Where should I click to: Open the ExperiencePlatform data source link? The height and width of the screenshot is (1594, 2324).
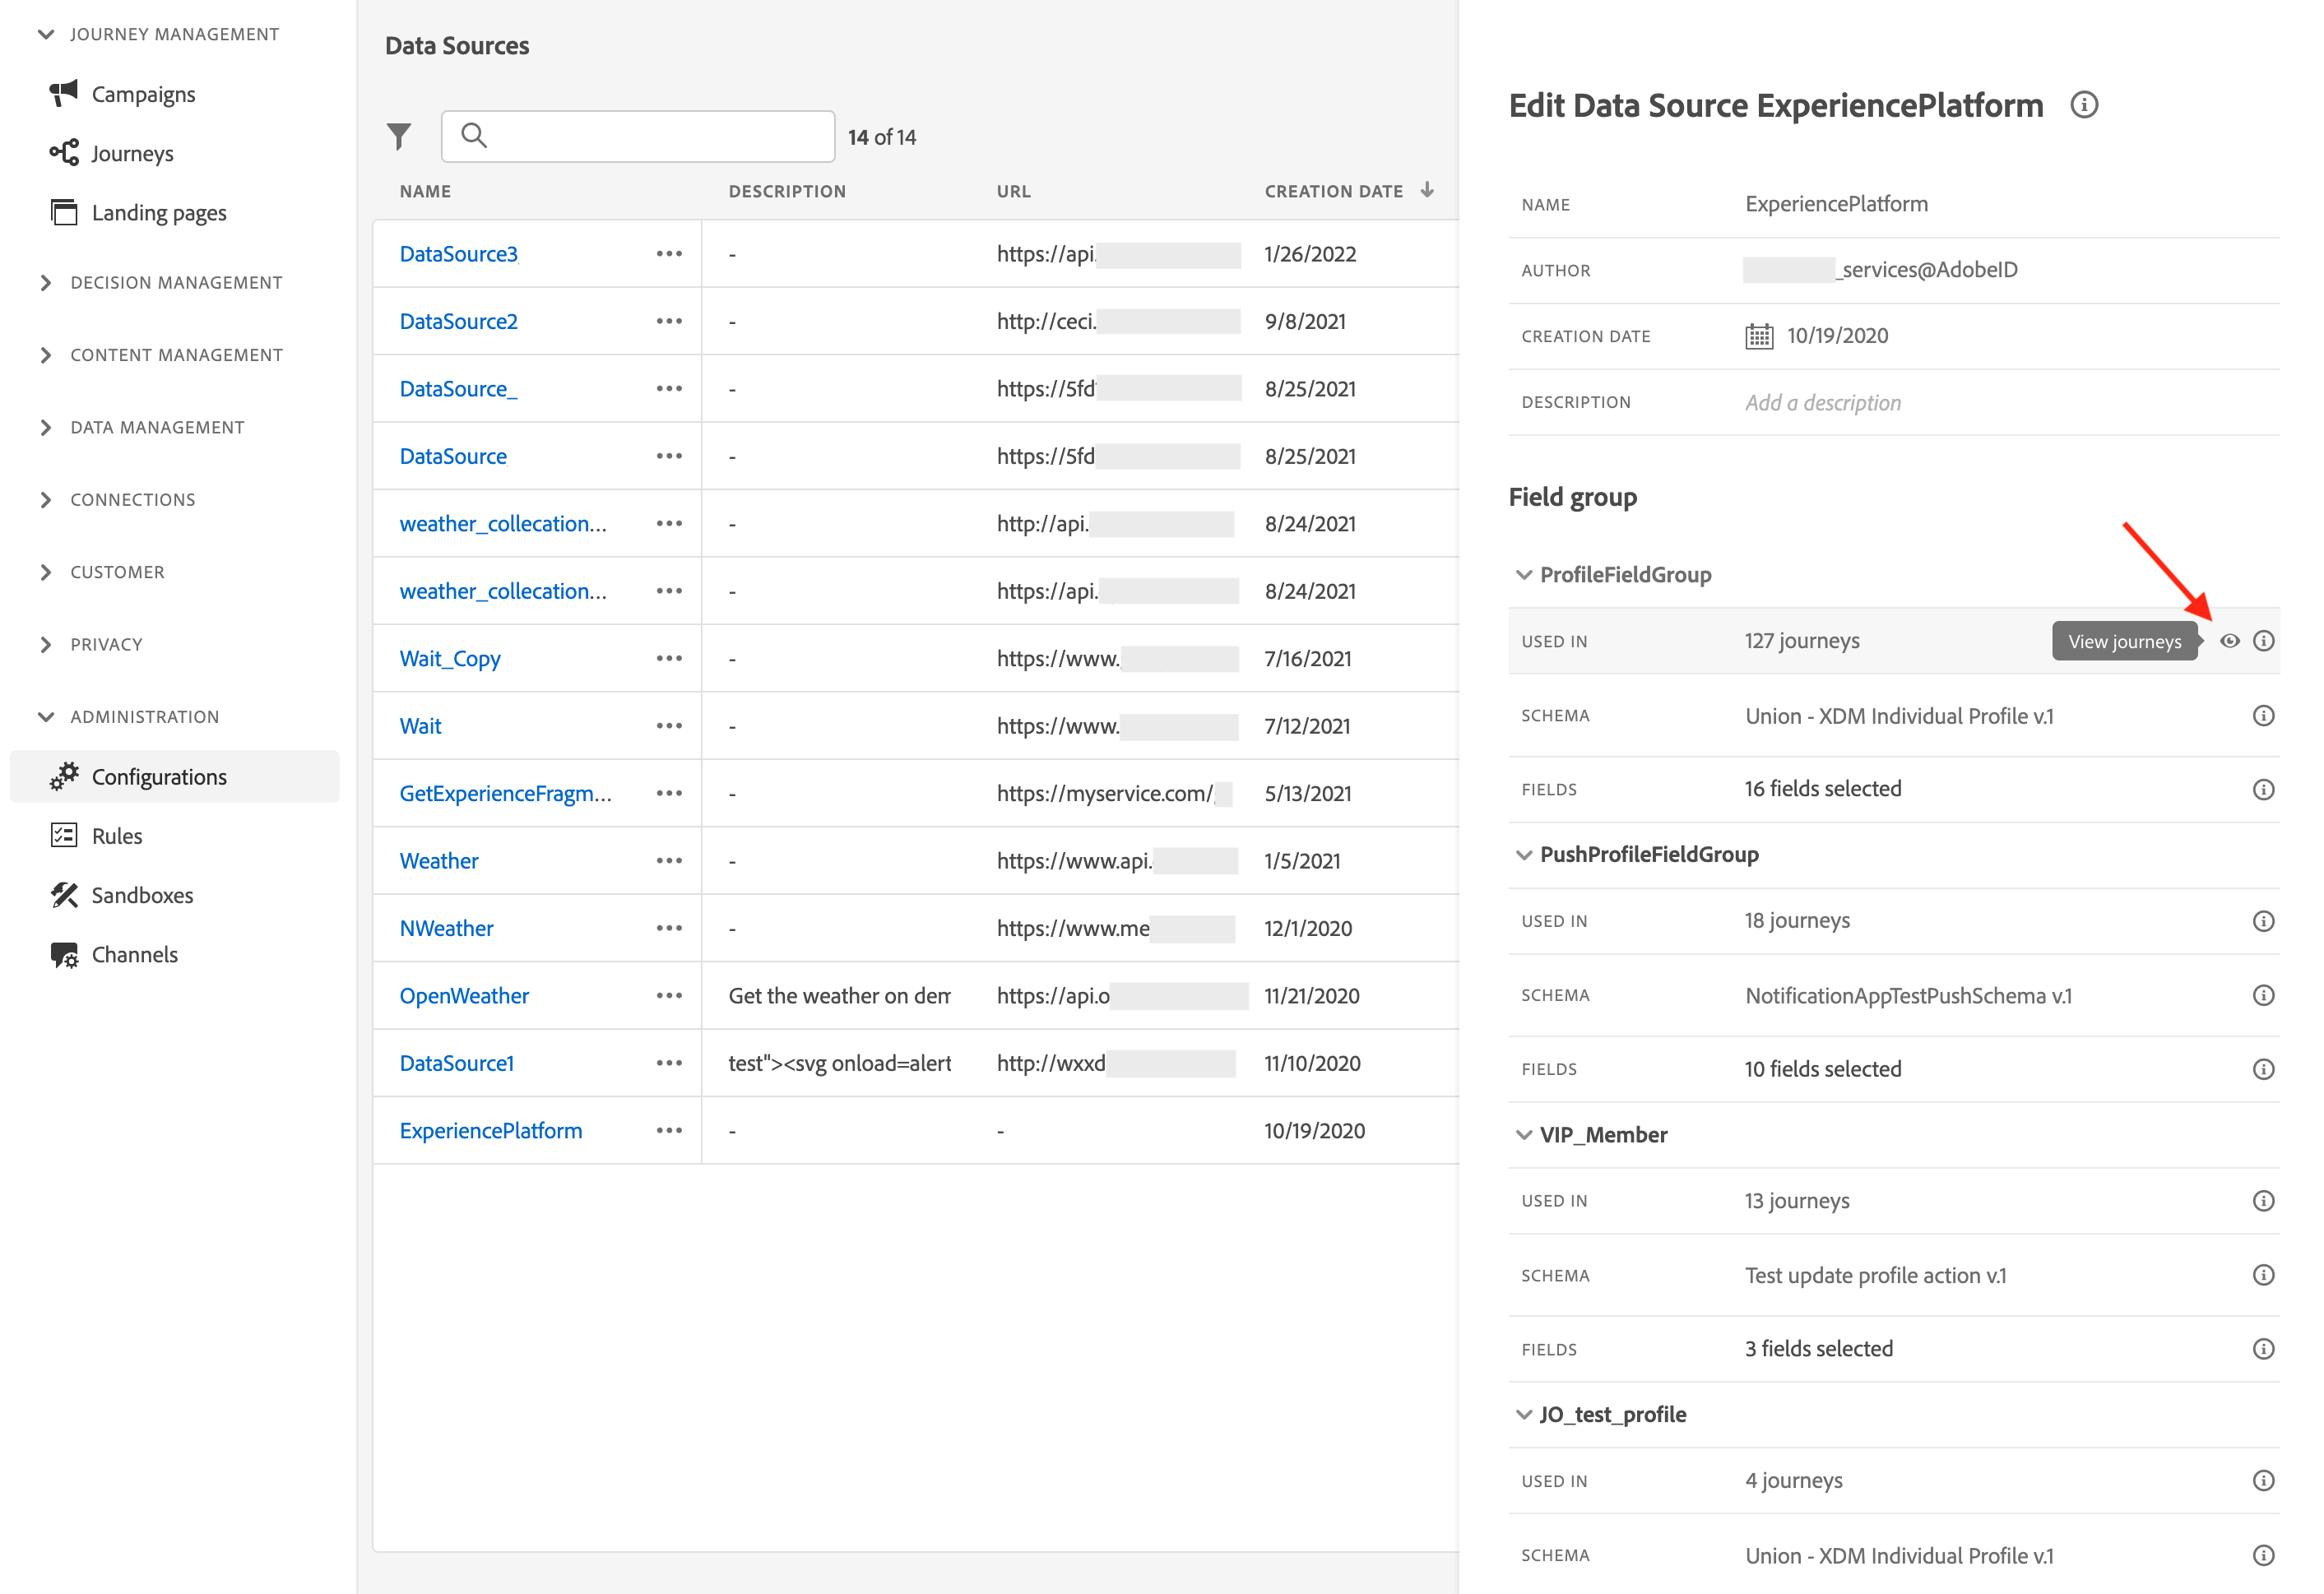click(490, 1131)
